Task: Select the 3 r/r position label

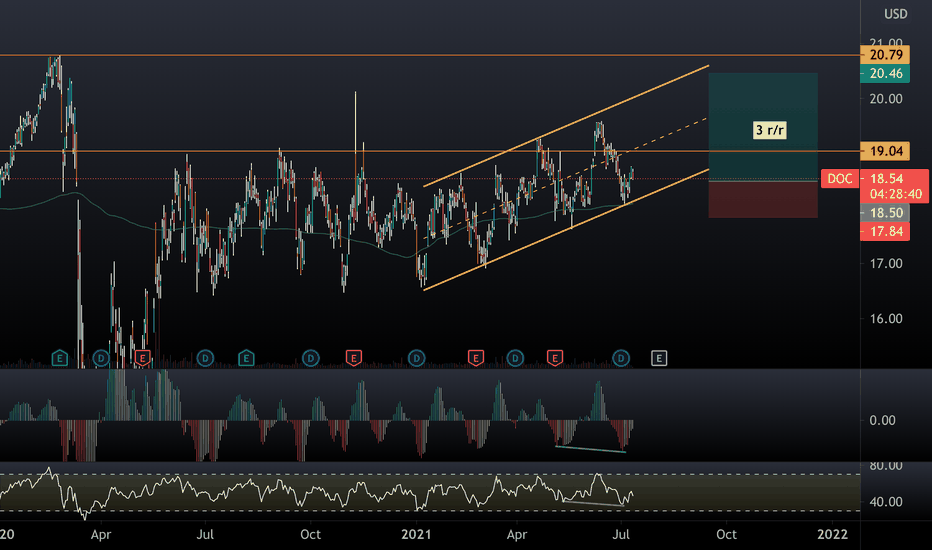Action: 770,130
